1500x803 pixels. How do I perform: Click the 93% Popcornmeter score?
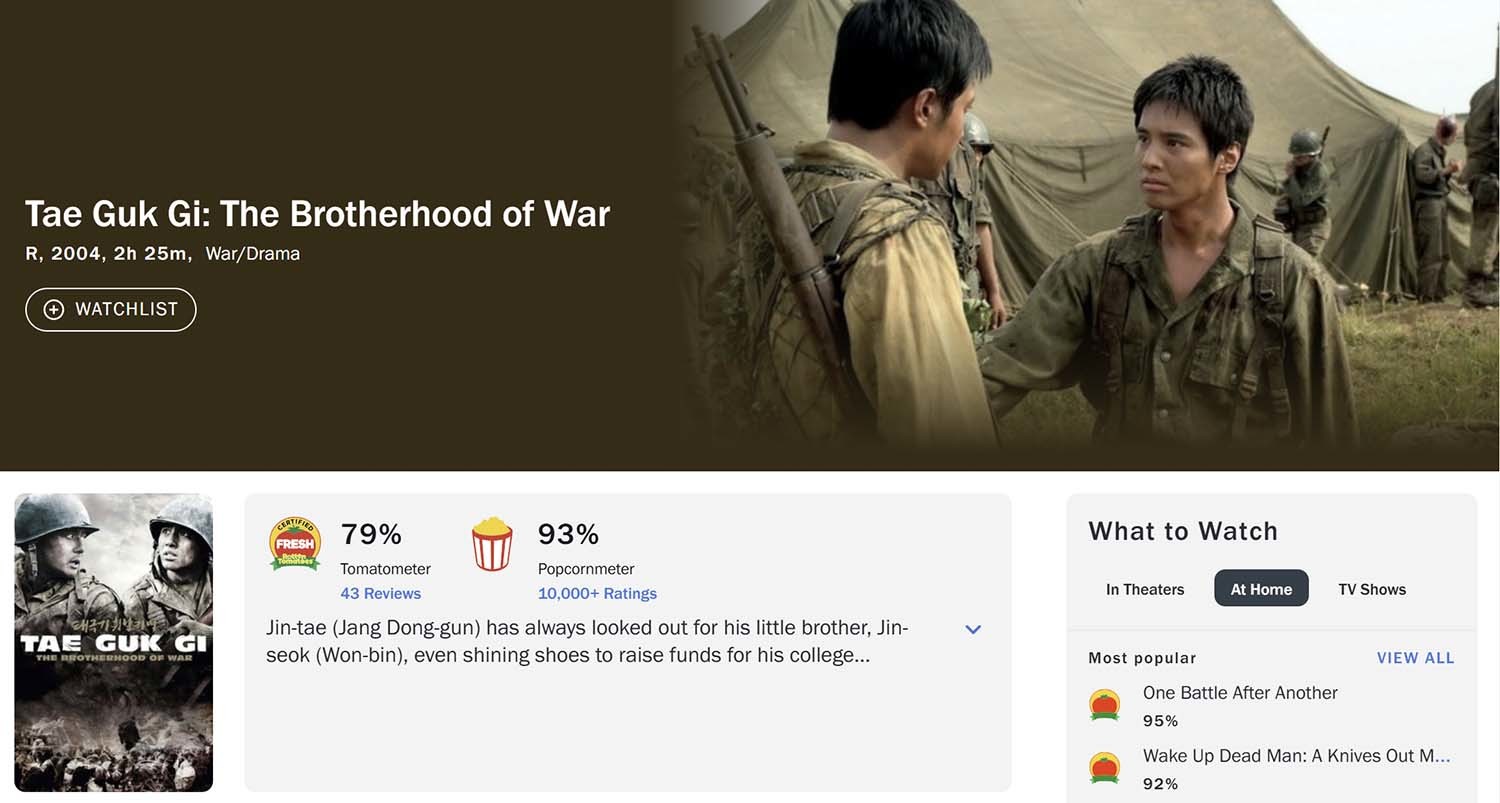[568, 535]
